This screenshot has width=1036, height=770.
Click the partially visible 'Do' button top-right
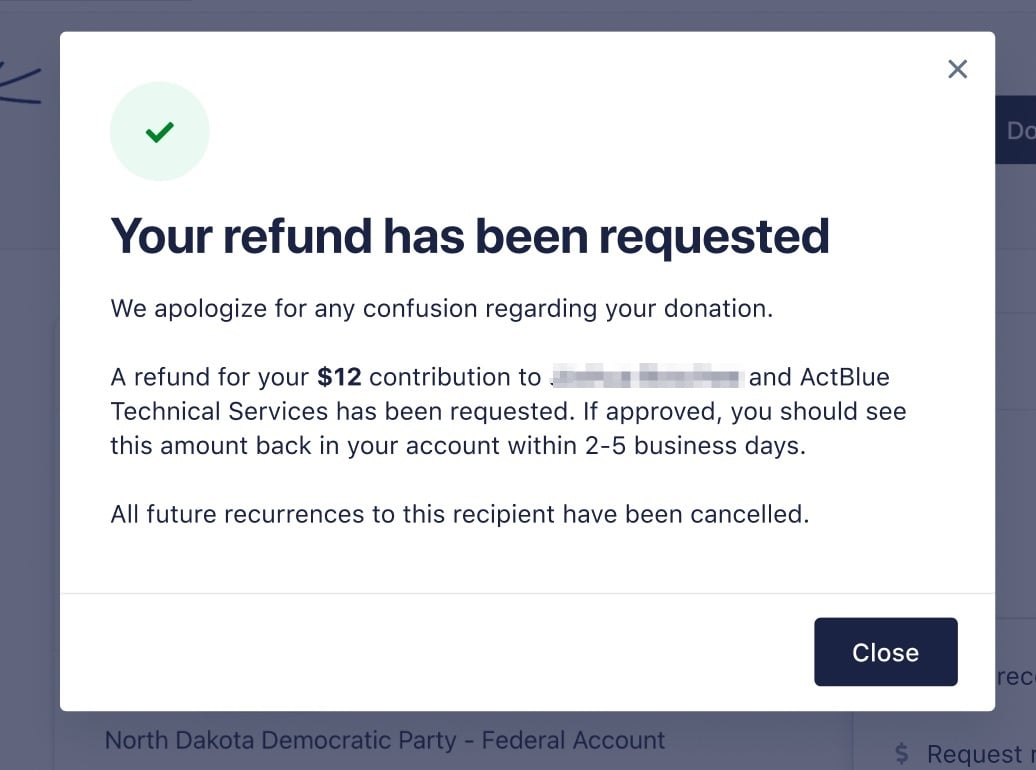(x=1019, y=131)
